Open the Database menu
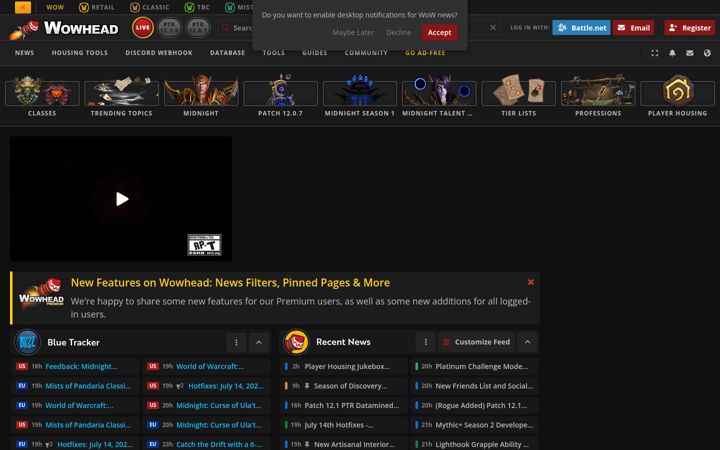This screenshot has width=720, height=450. click(x=227, y=53)
